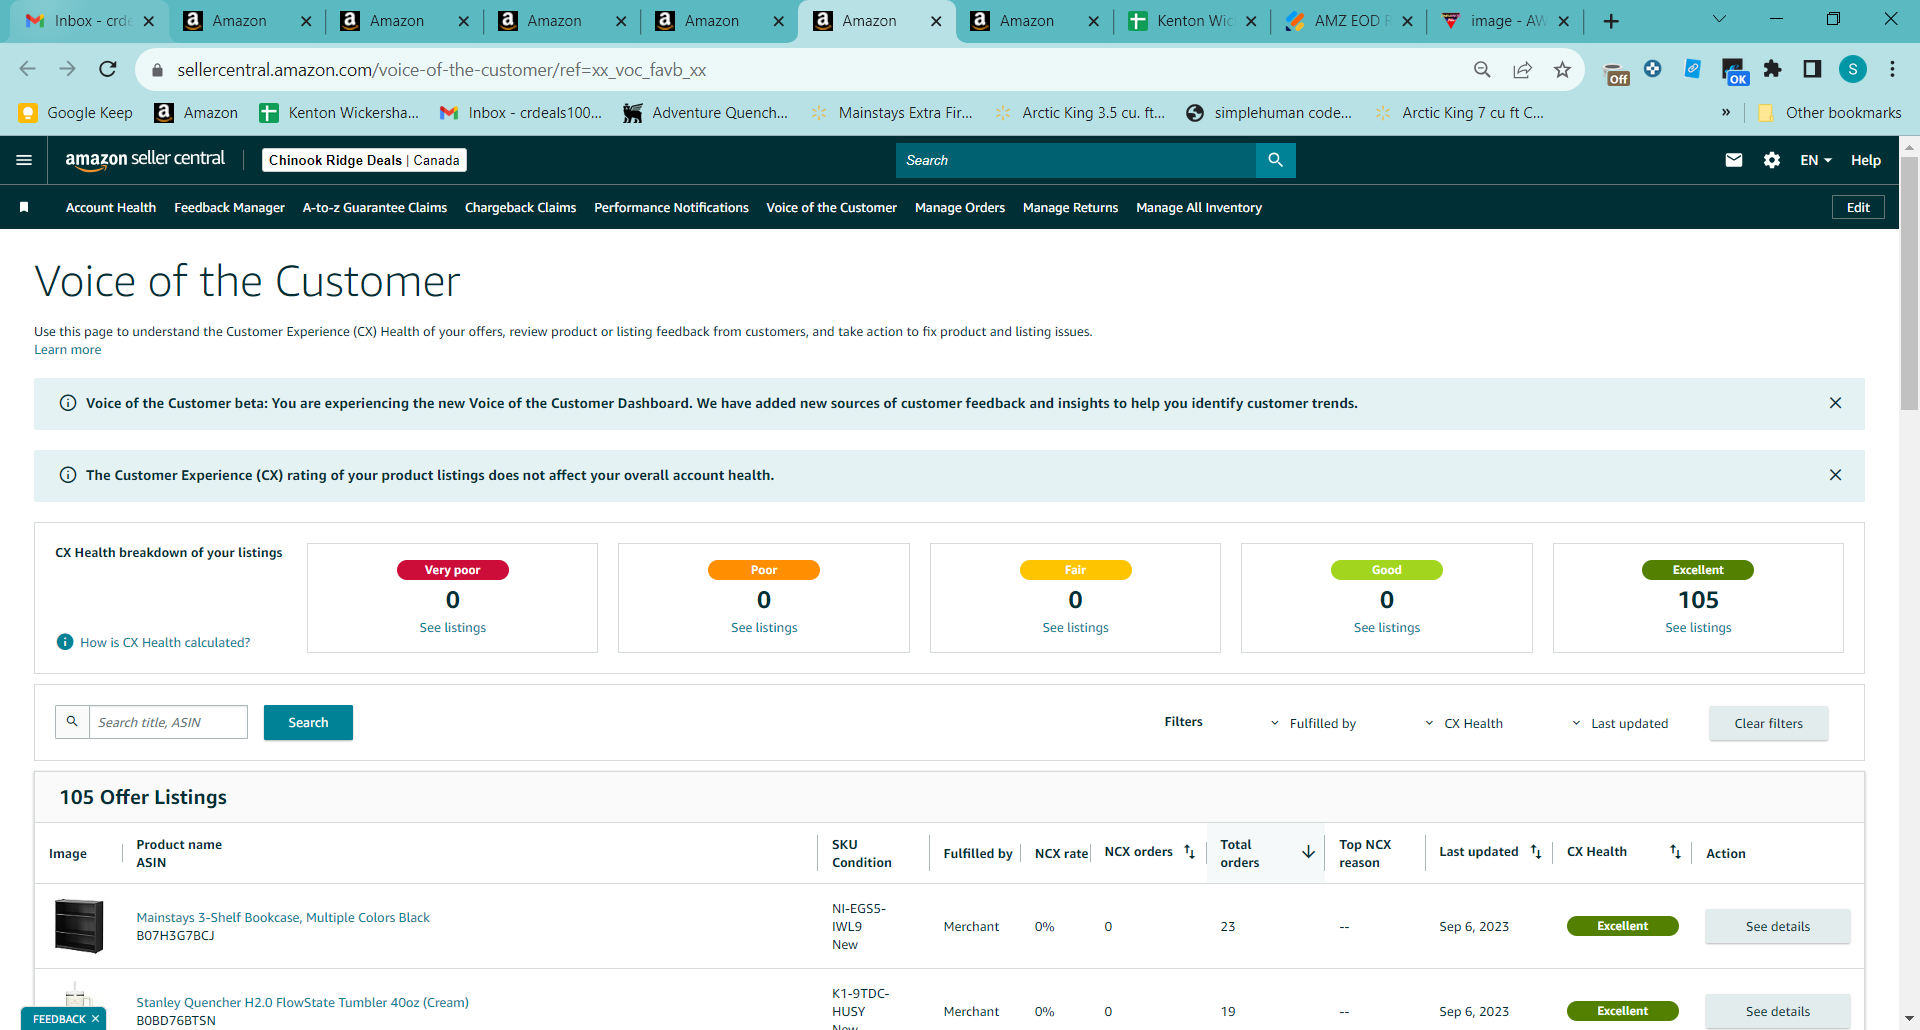
Task: Open the Other bookmarks folder
Action: click(1829, 112)
